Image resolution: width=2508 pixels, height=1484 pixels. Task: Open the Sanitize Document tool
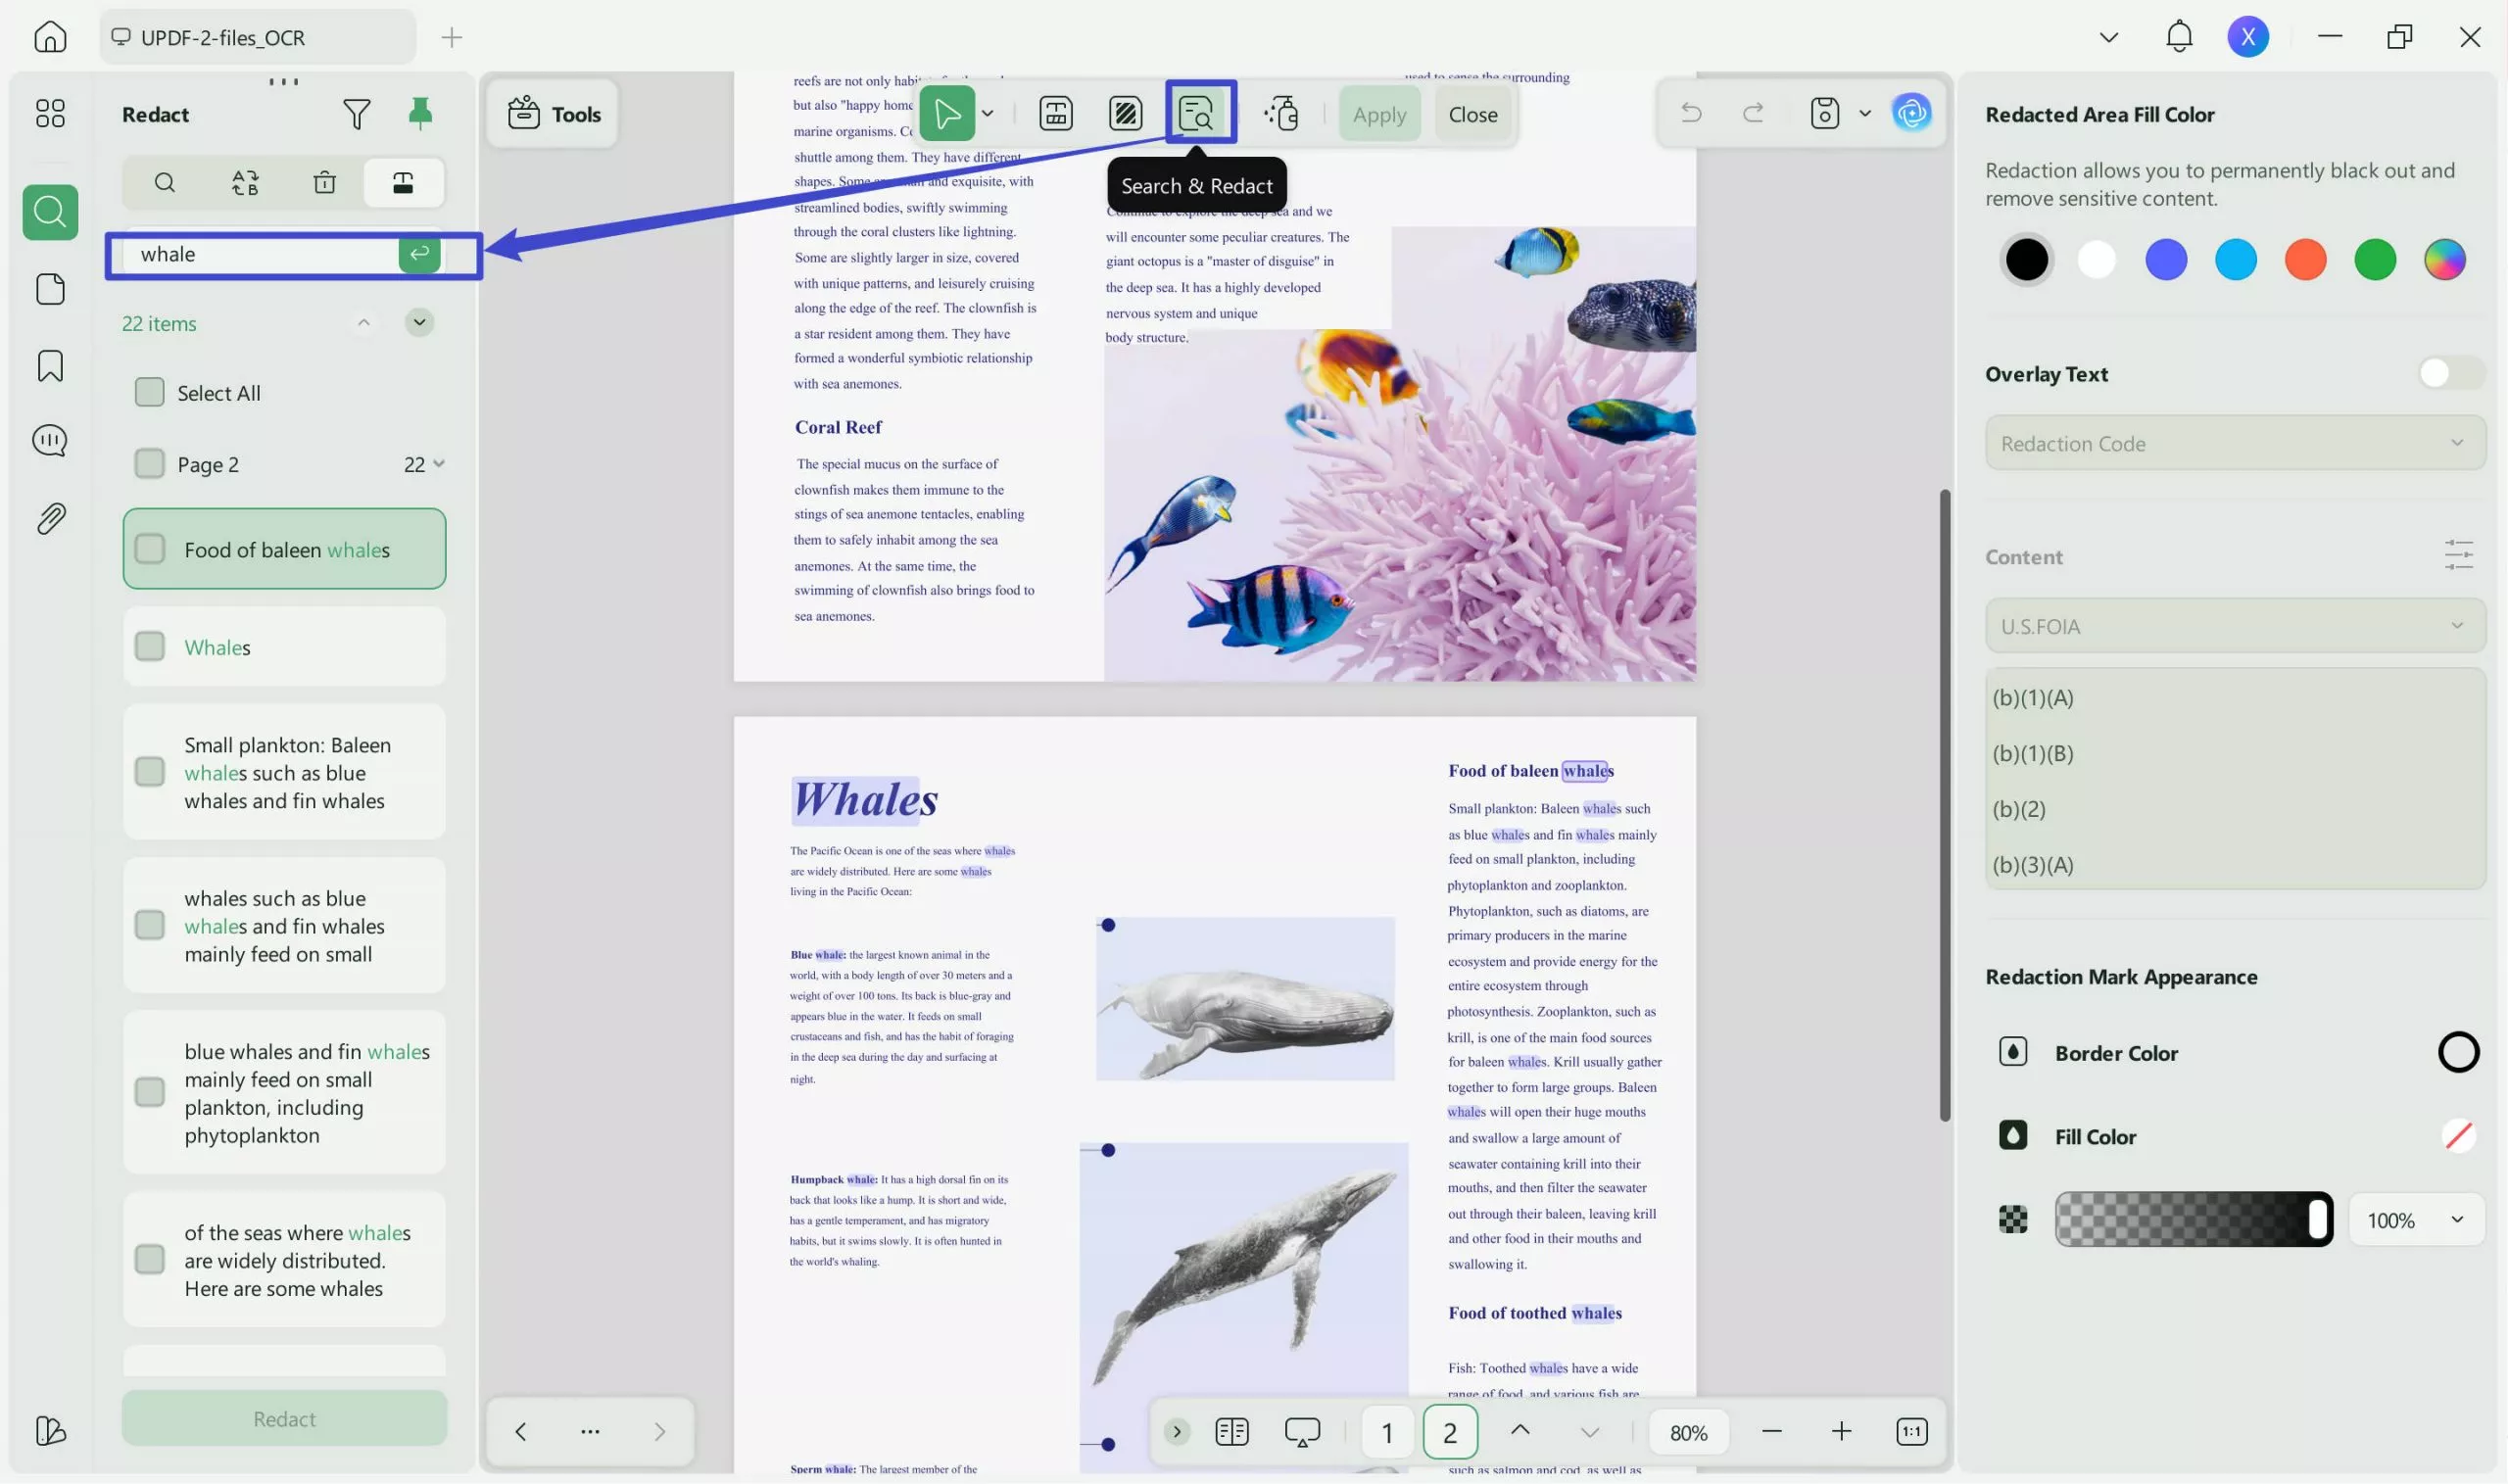pos(1283,113)
